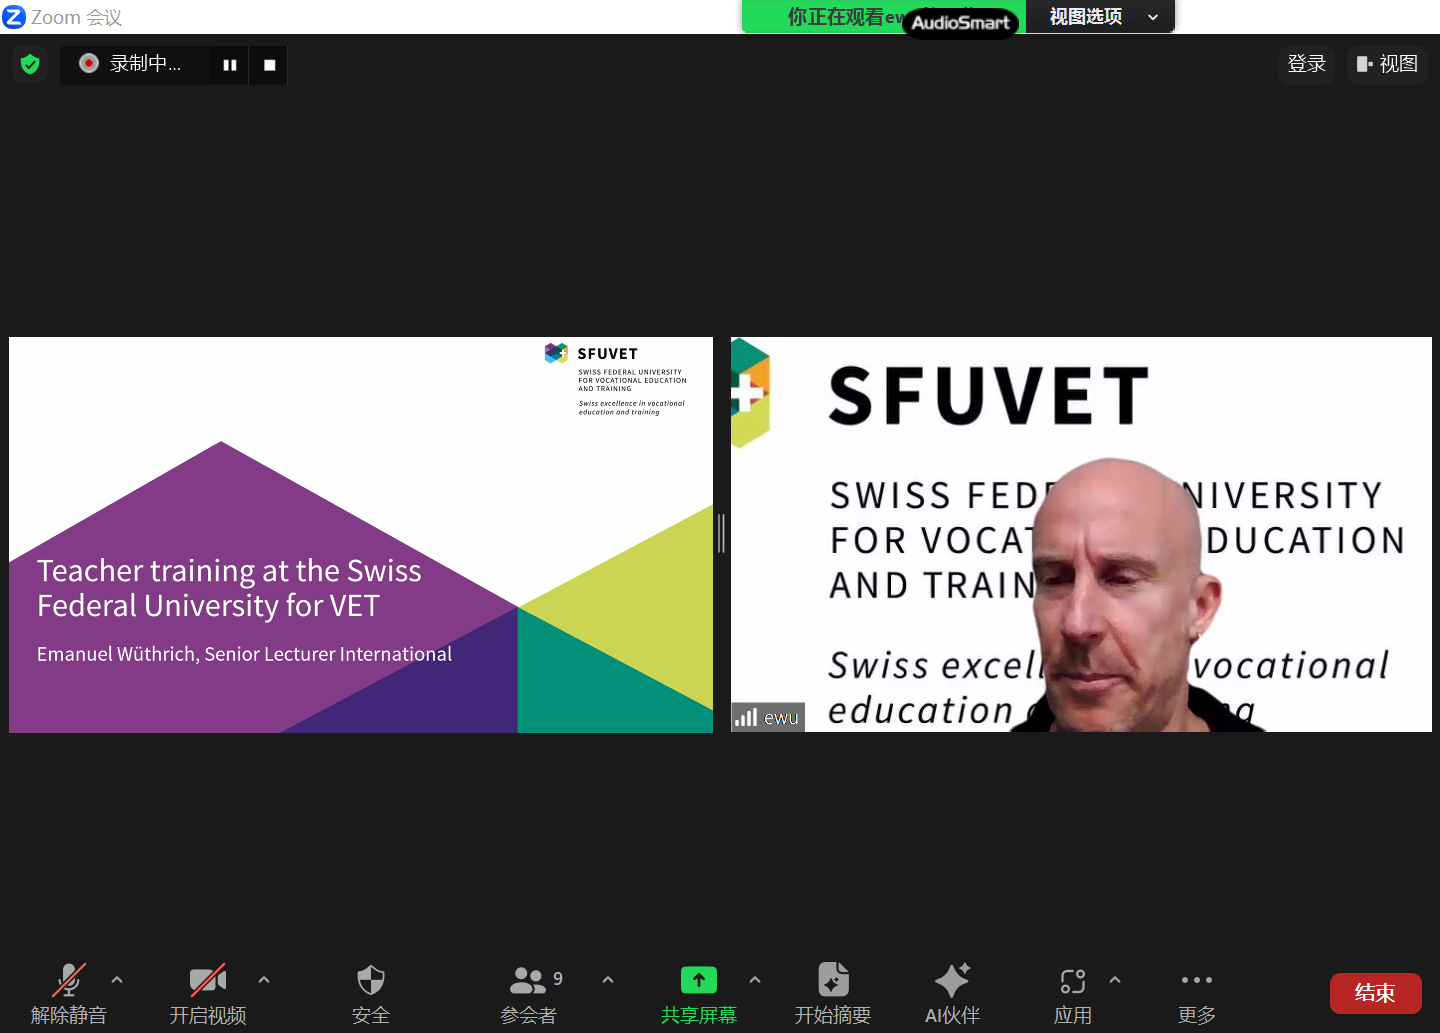The image size is (1440, 1033).
Task: Pause the recording
Action: tap(230, 65)
